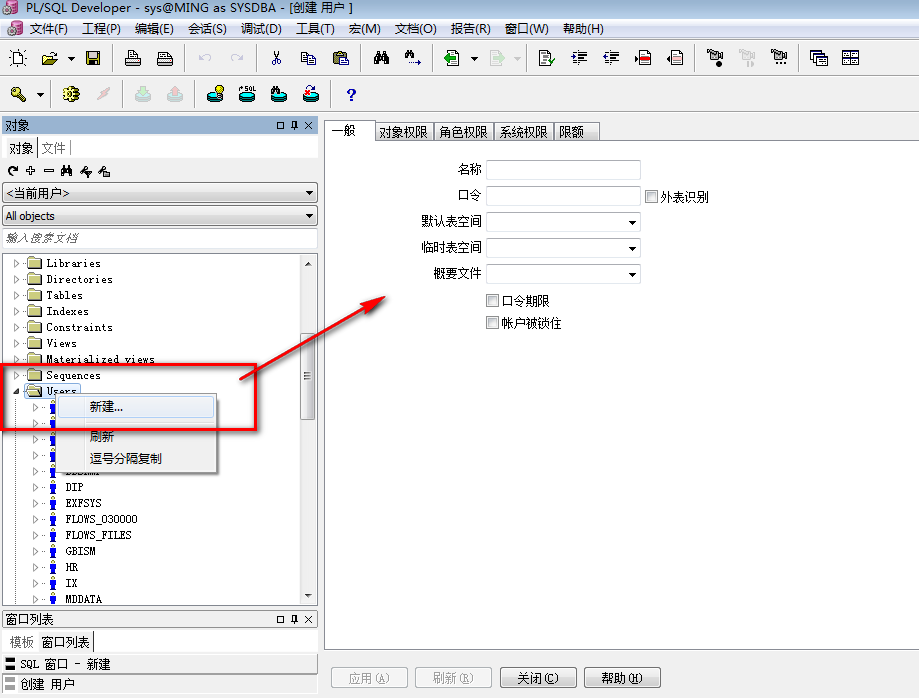The width and height of the screenshot is (919, 698).
Task: Click the Paste clipboard icon
Action: [x=340, y=58]
